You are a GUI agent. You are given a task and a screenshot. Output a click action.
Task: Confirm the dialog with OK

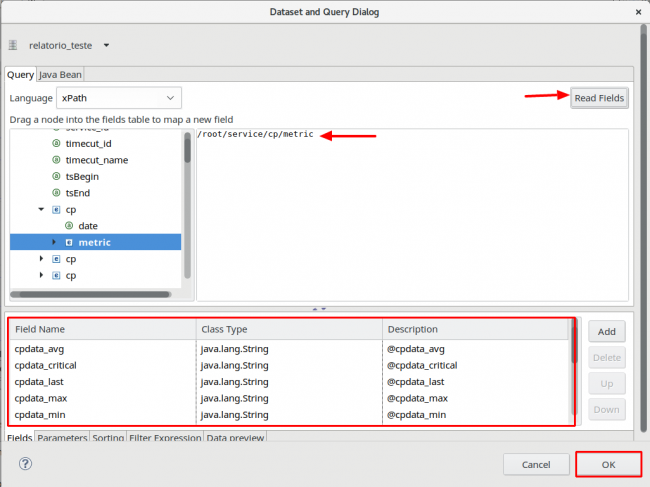[608, 464]
